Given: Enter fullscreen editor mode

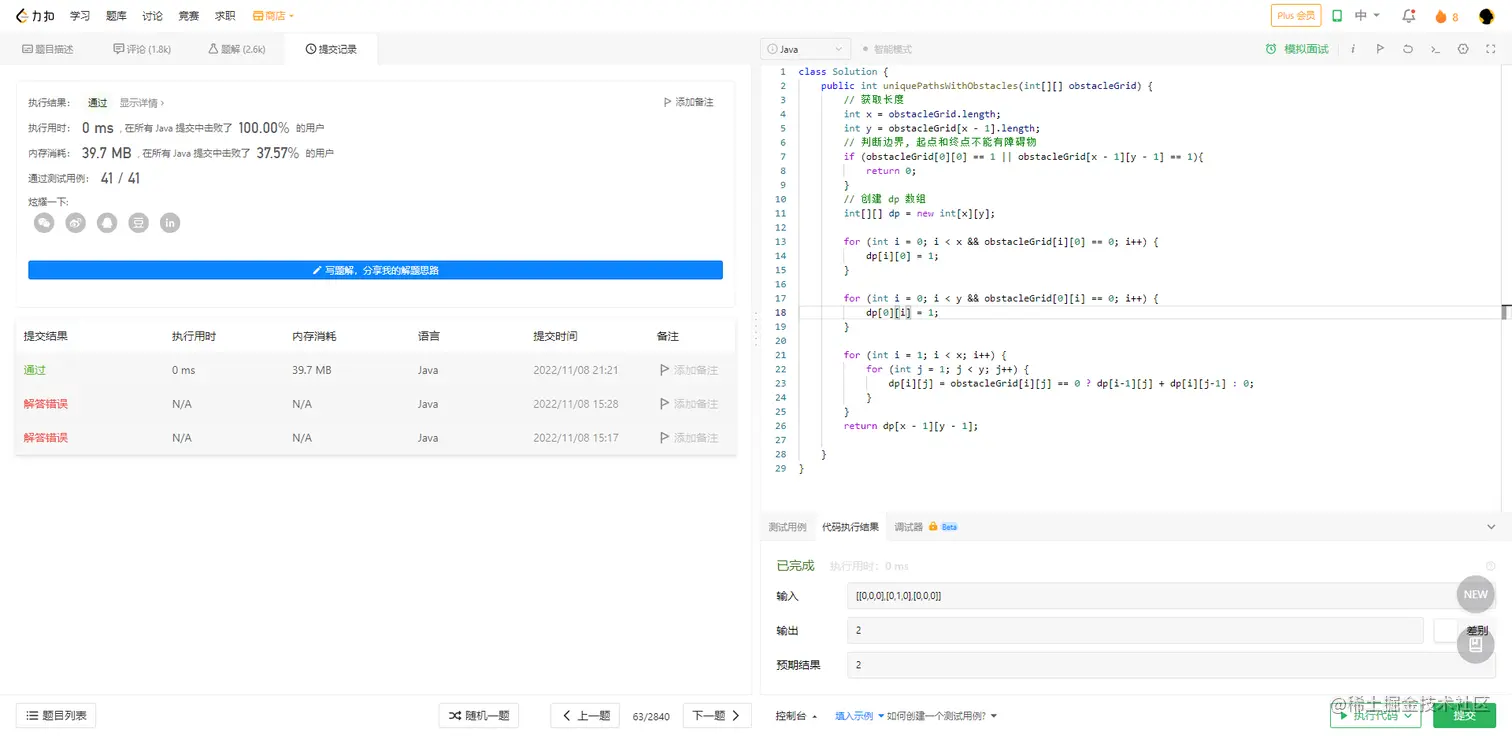Looking at the screenshot, I should click(1490, 49).
